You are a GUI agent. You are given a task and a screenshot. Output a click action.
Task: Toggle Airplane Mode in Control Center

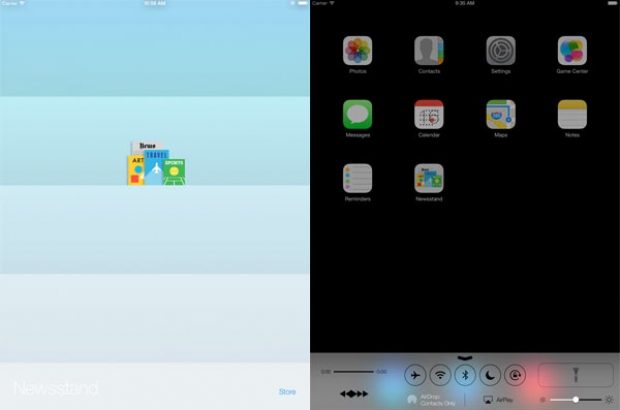(x=415, y=375)
